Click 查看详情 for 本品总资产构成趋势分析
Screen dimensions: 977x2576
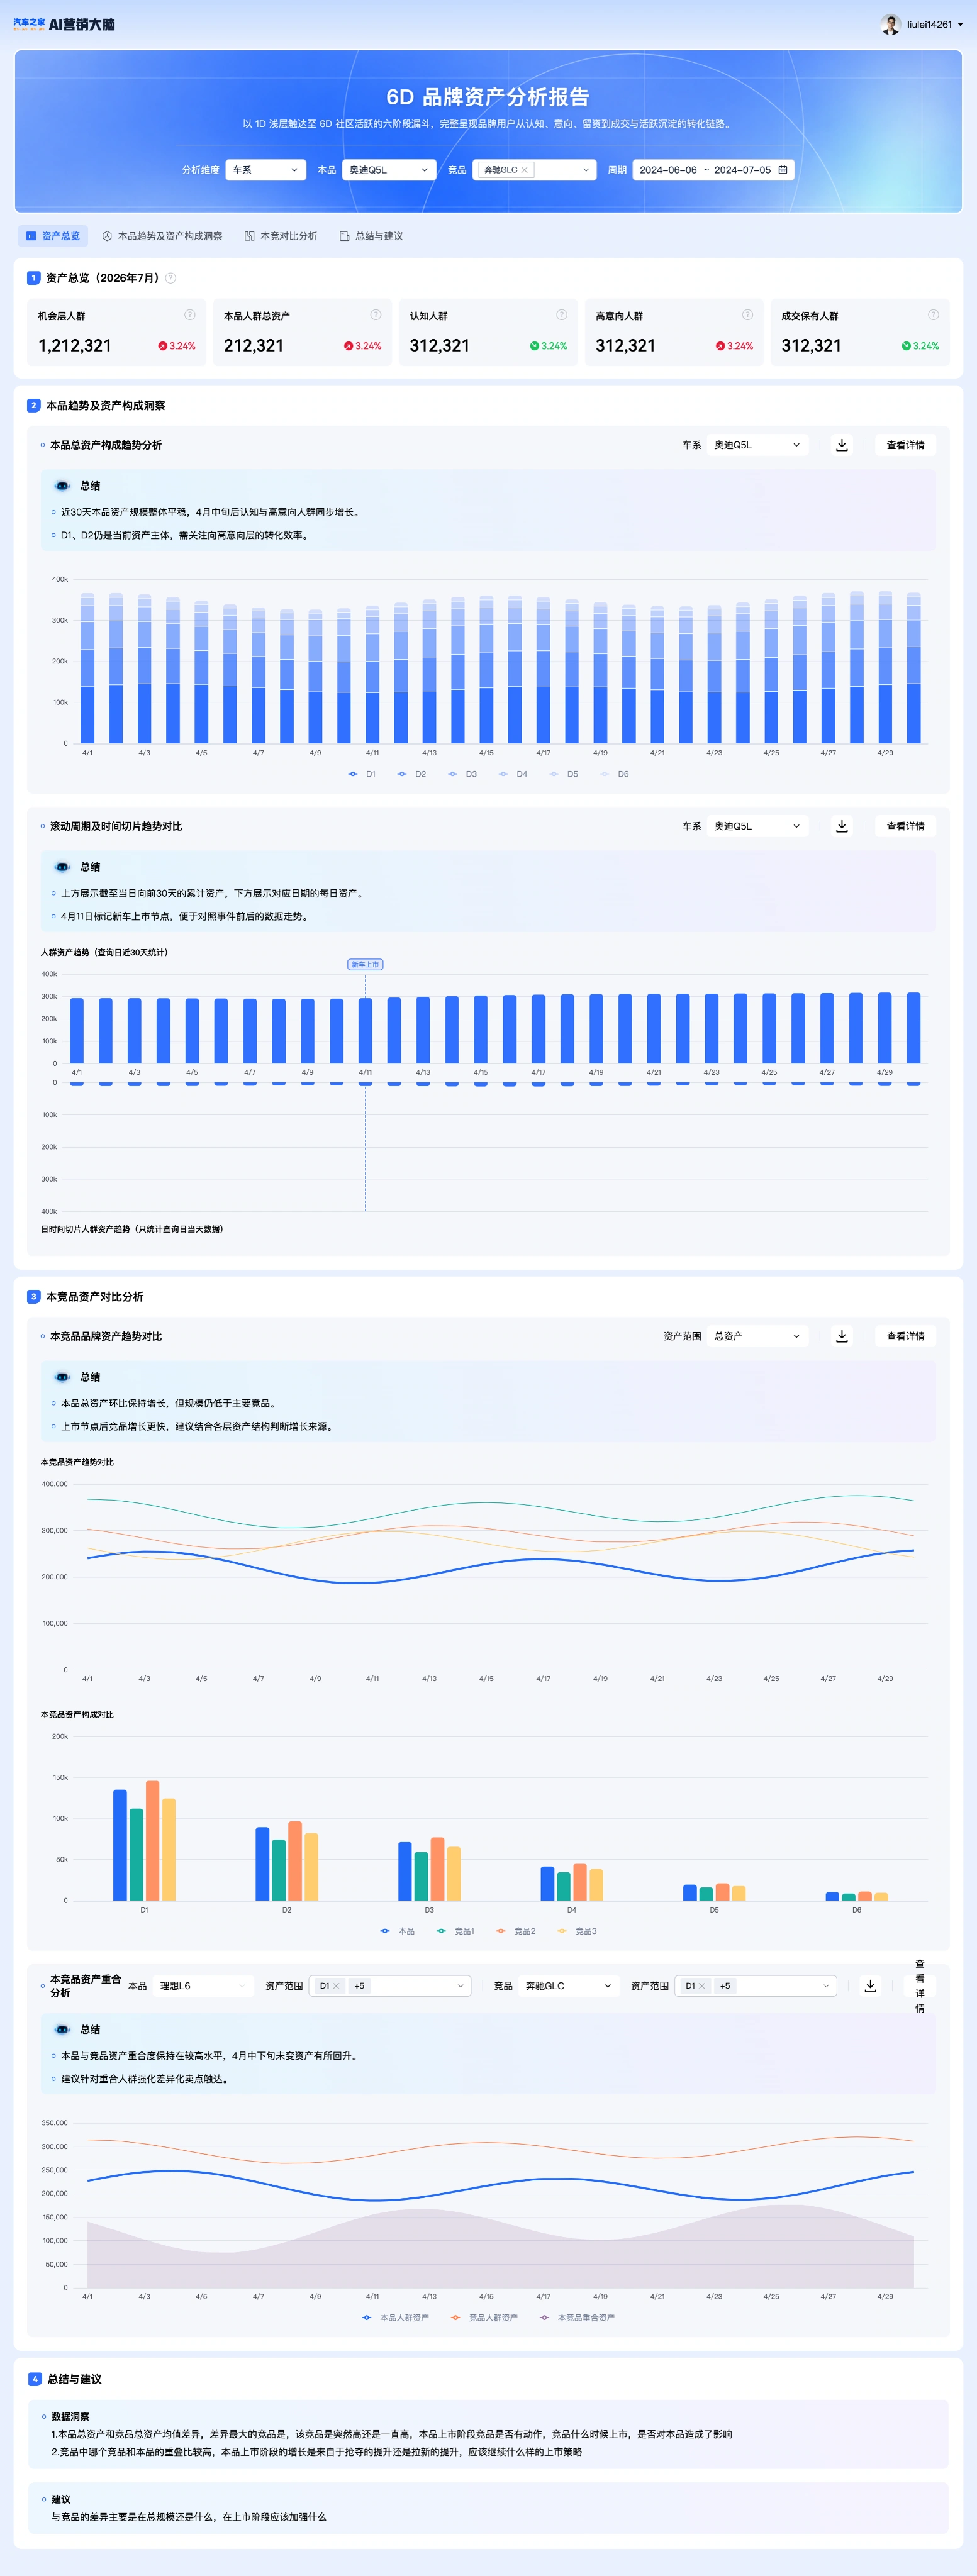[x=905, y=445]
